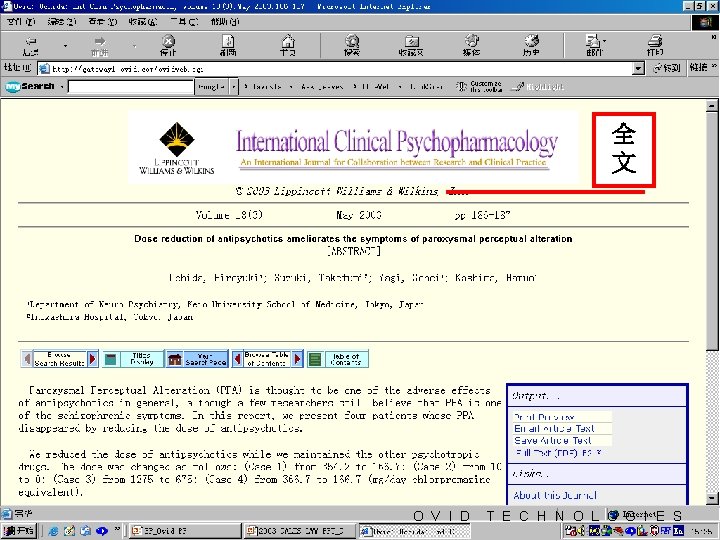This screenshot has height=540, width=720.
Task: Open the 工具(T) Tools menu
Action: pos(184,22)
